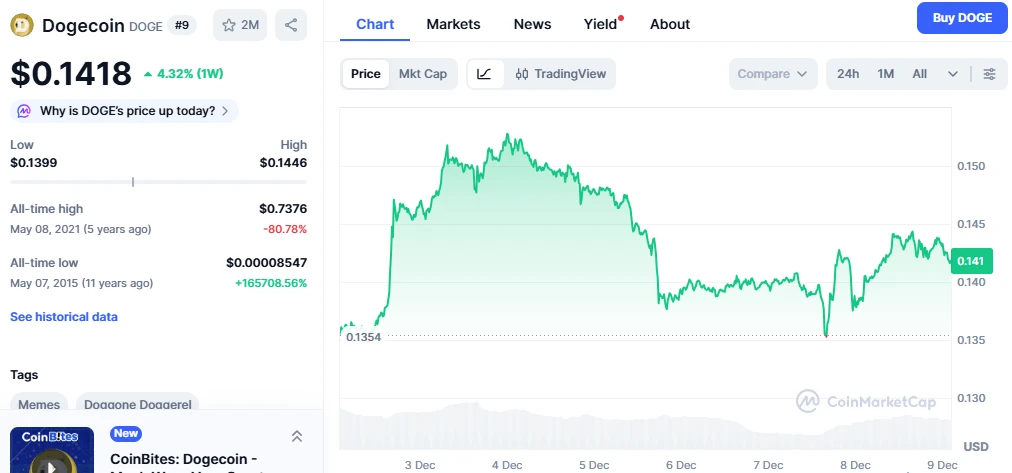This screenshot has height=473, width=1012.
Task: Switch to the line chart icon
Action: tap(484, 74)
